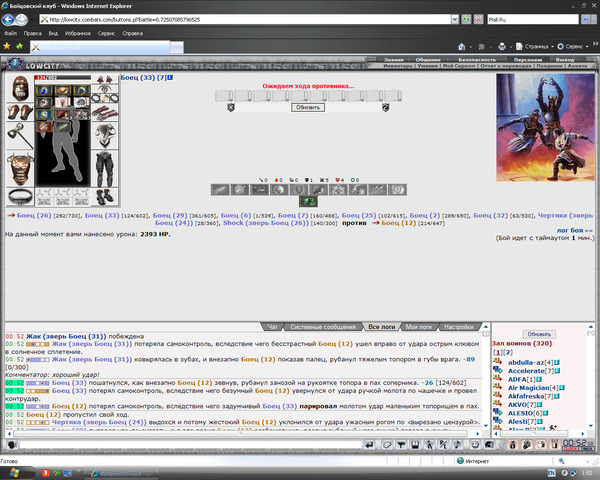Click the Akfafreska player name
This screenshot has height=480, width=600.
point(526,396)
